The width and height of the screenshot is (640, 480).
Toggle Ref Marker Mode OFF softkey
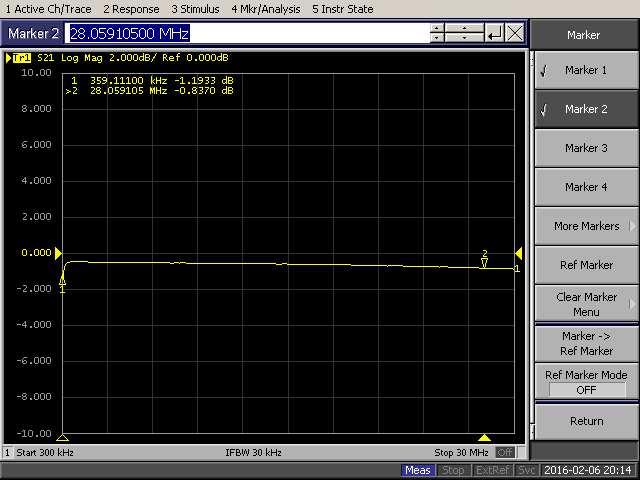pos(586,382)
